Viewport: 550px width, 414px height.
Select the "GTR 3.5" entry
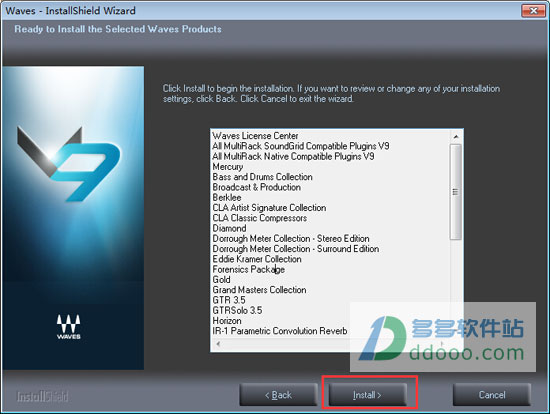[229, 300]
